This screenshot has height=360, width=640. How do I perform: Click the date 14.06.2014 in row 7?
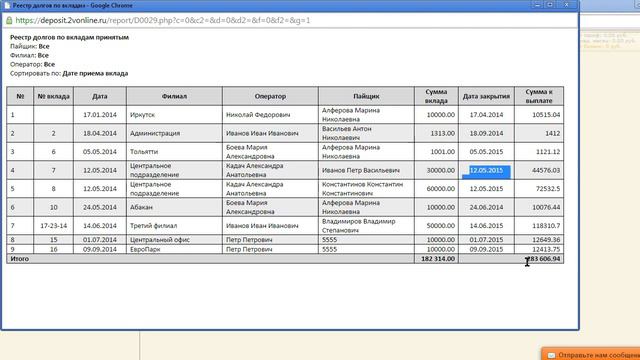100,226
